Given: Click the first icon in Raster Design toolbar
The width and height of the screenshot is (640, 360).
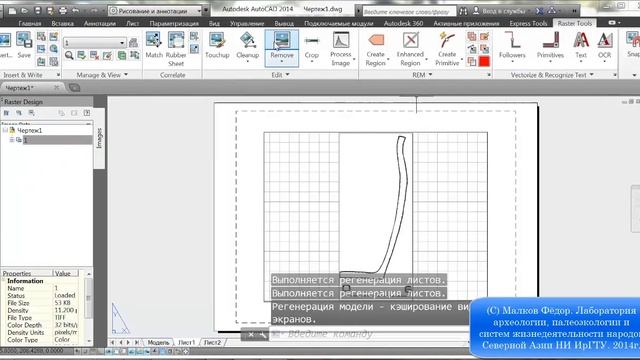Looking at the screenshot, I should pos(6,113).
